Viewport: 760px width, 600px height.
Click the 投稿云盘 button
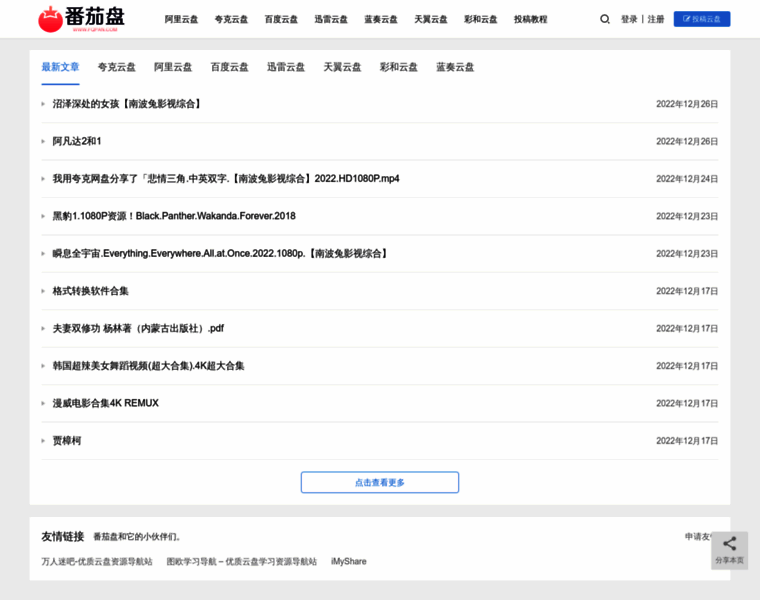pos(701,19)
